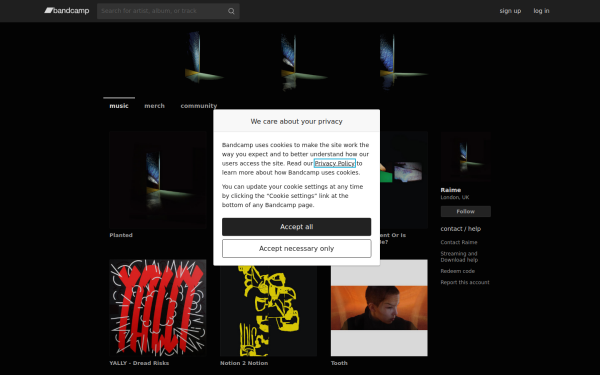Open the Tooth album cover

tap(379, 308)
